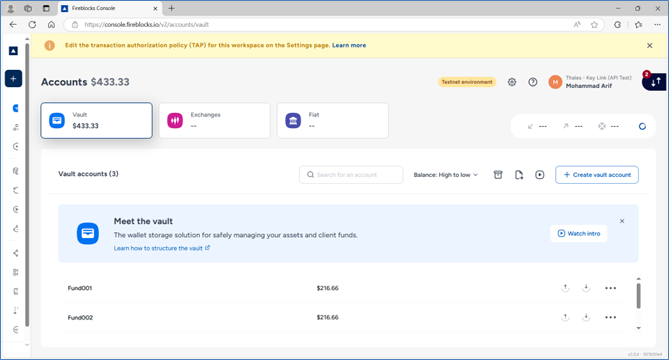Click Fund002 receive download arrow icon
Screen dimensions: 669x360
click(x=586, y=317)
